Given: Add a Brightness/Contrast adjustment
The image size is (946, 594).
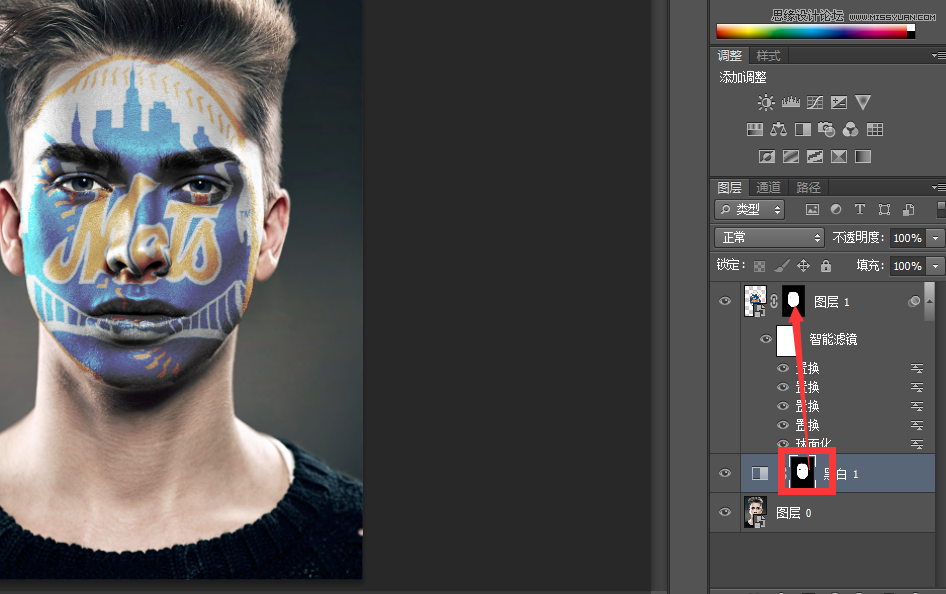Looking at the screenshot, I should click(x=766, y=103).
